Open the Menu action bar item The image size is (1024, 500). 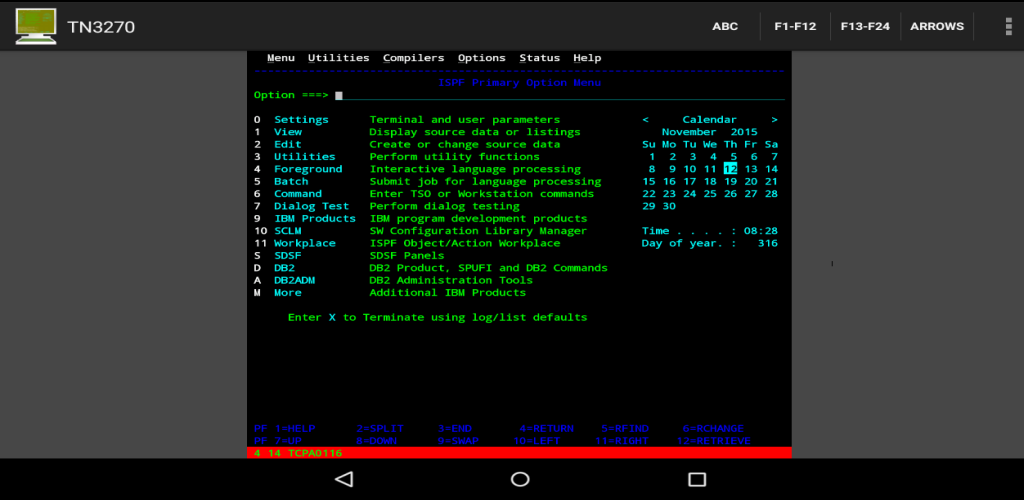click(x=281, y=58)
